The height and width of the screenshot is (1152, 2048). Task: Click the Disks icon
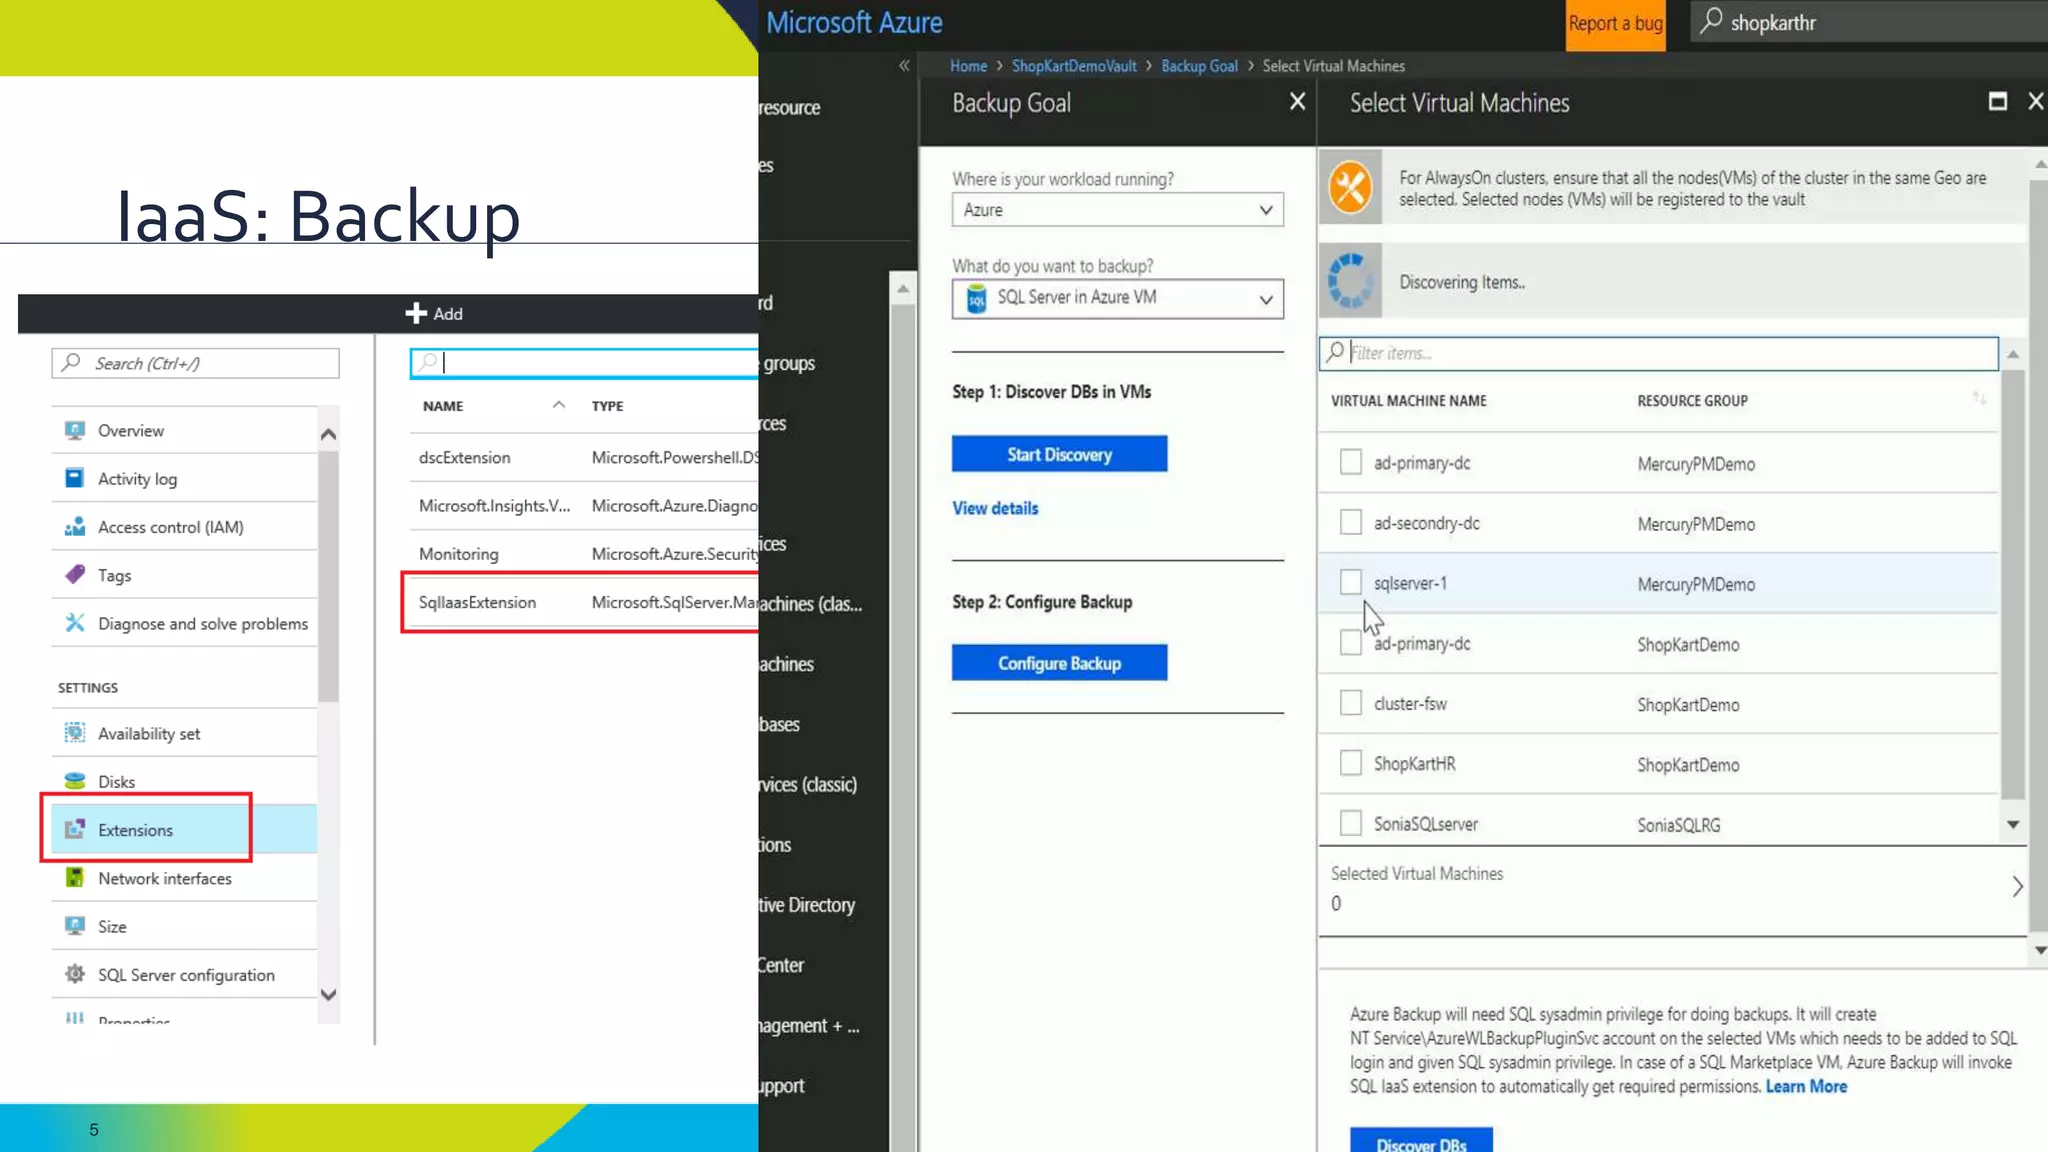[75, 781]
